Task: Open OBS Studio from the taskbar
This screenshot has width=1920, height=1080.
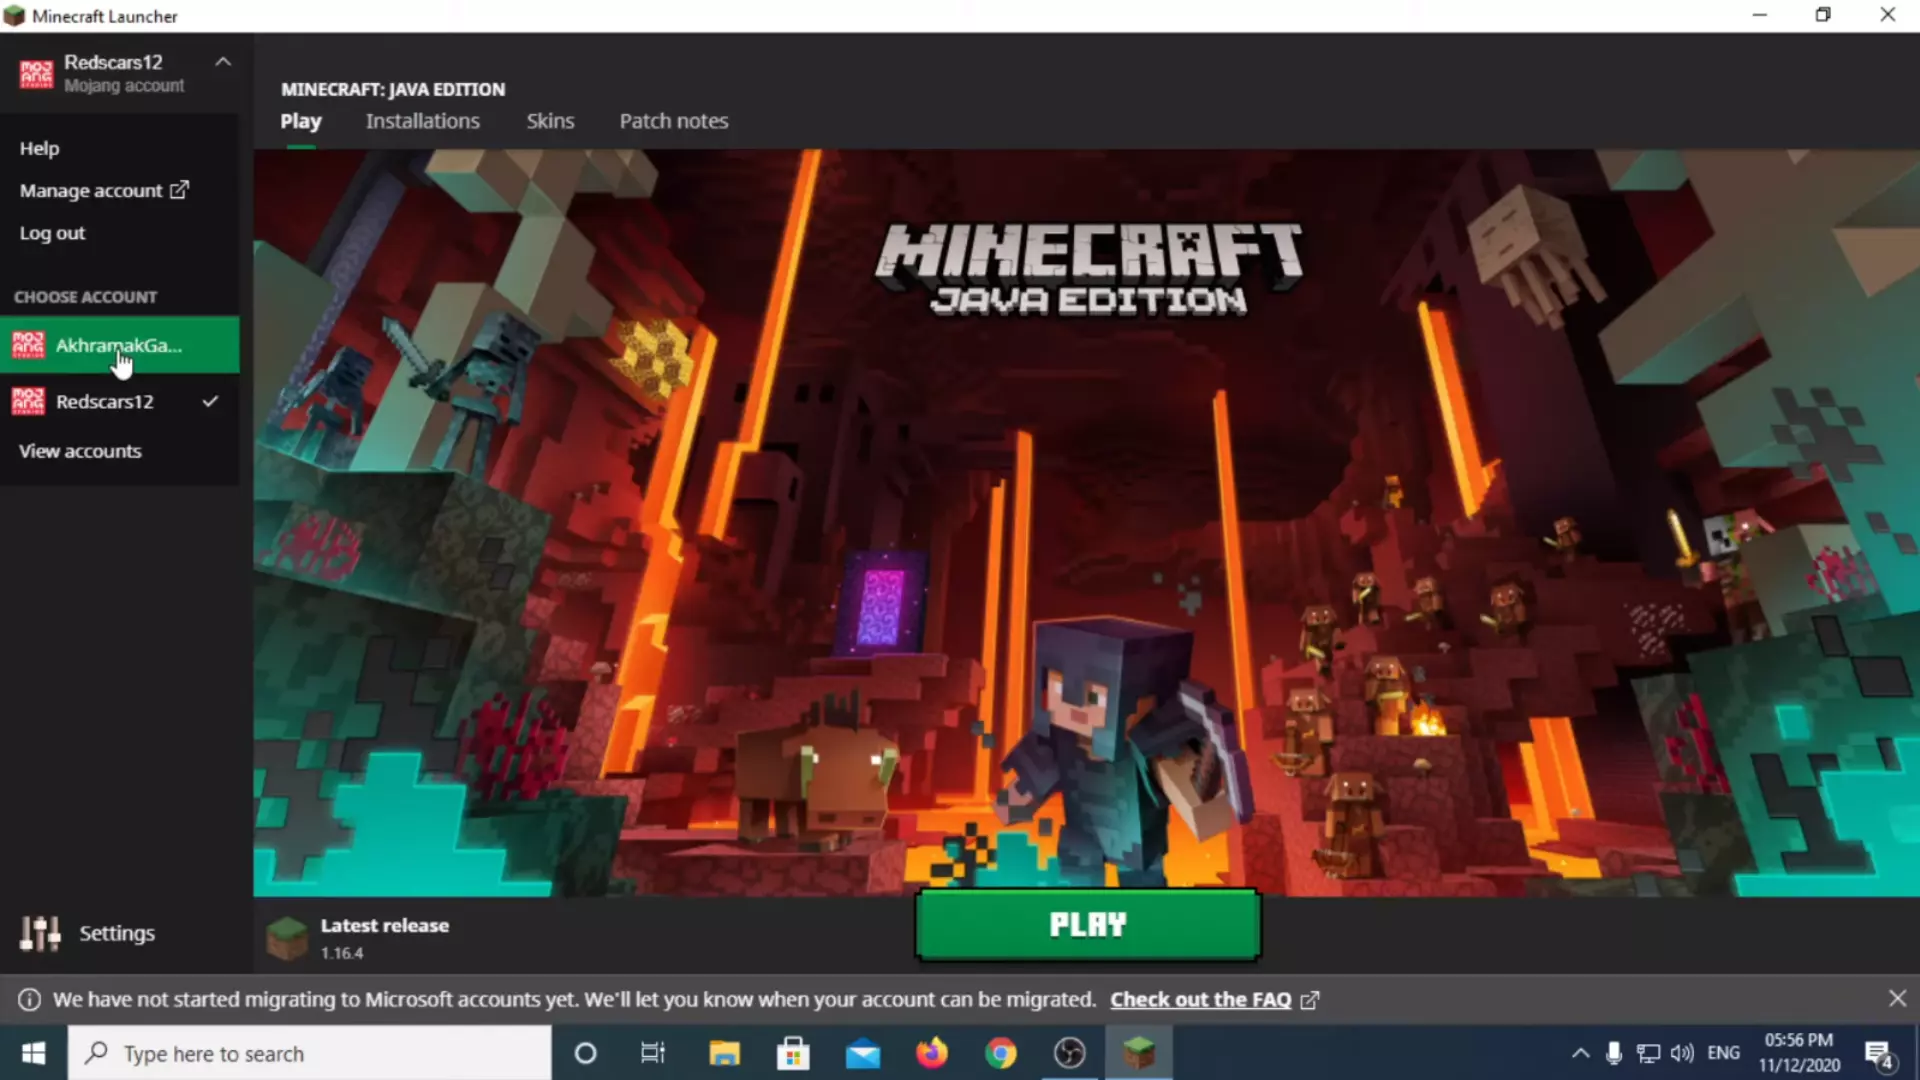Action: click(1069, 1053)
